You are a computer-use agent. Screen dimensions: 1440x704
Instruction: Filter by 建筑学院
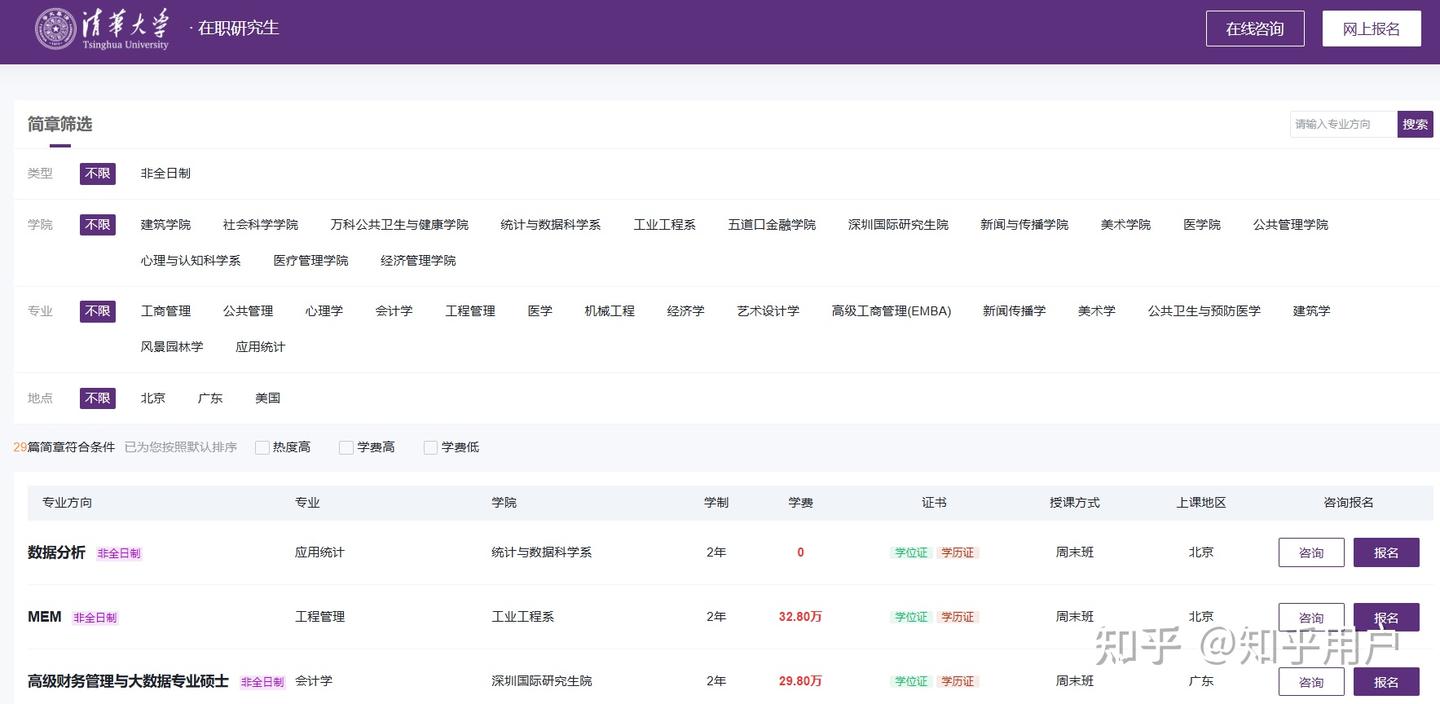(166, 225)
